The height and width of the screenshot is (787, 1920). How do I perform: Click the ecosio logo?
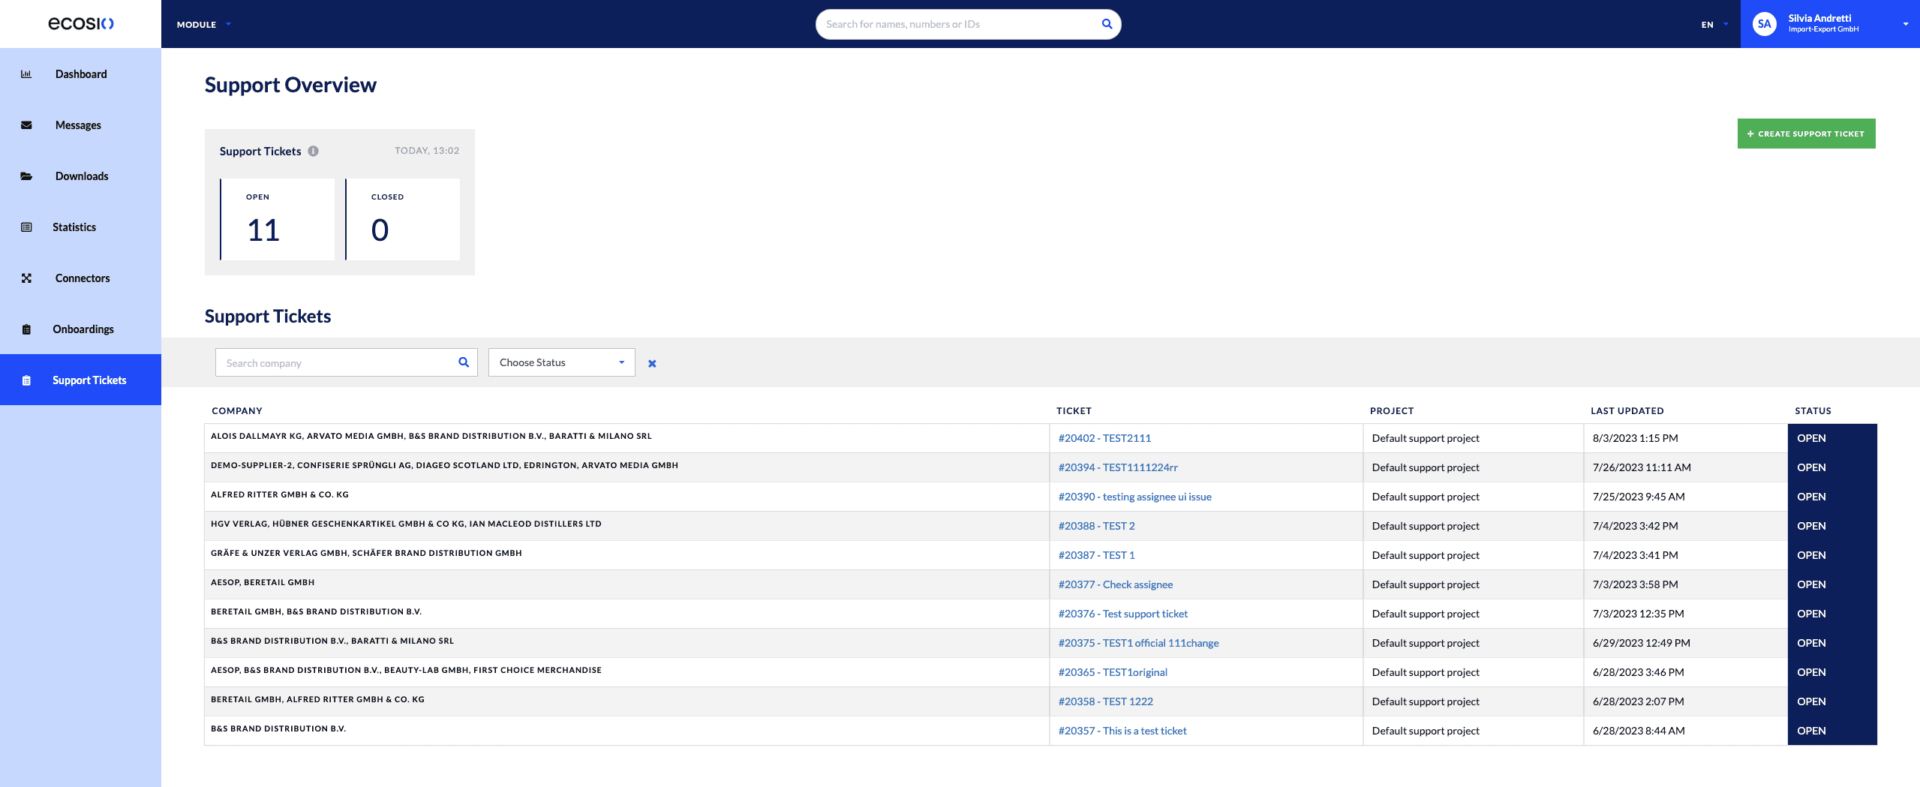(81, 23)
